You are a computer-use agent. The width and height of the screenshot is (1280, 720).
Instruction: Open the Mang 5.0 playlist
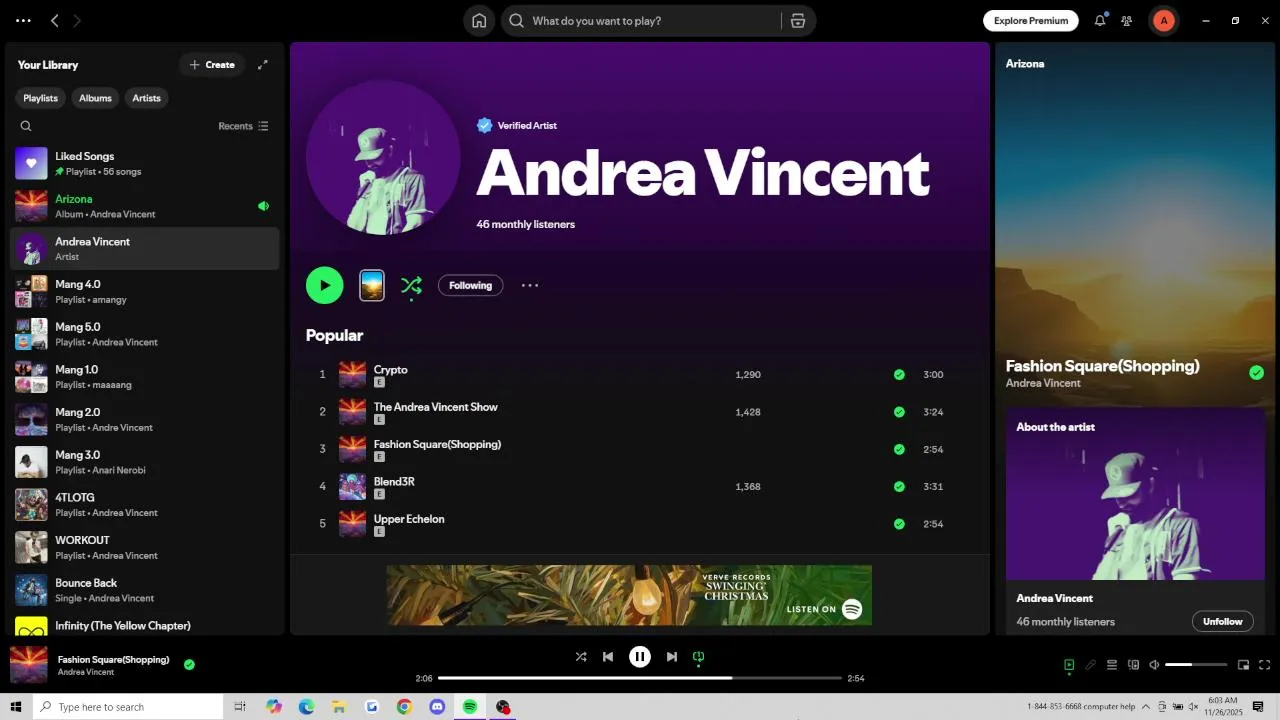click(x=145, y=334)
